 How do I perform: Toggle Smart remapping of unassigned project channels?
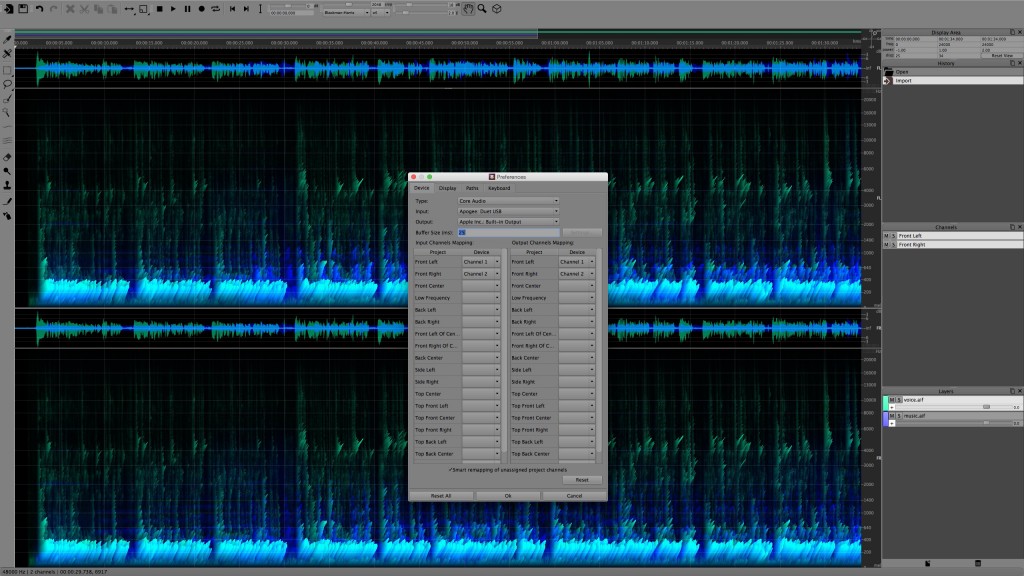coord(451,468)
